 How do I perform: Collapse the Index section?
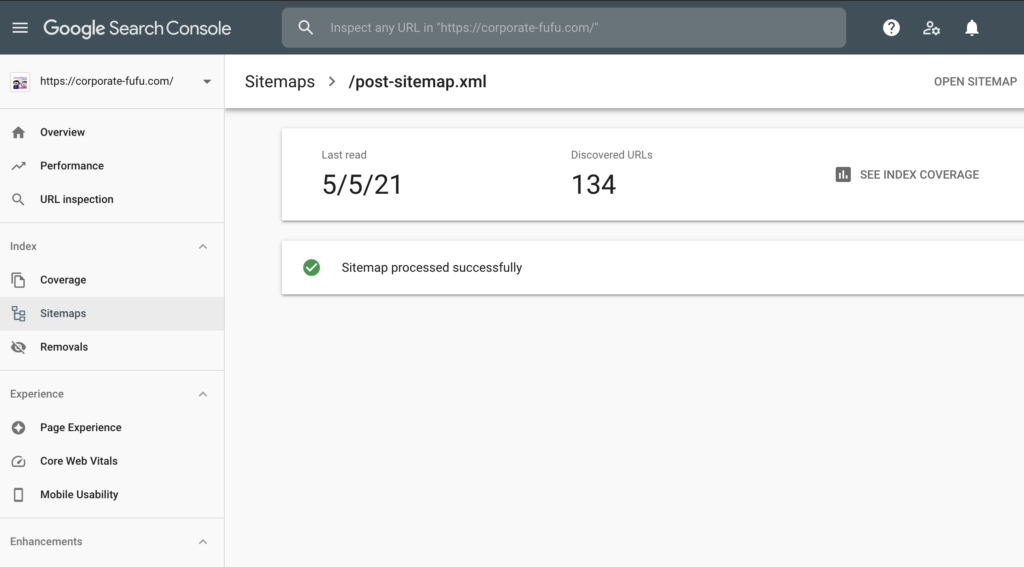(x=203, y=246)
